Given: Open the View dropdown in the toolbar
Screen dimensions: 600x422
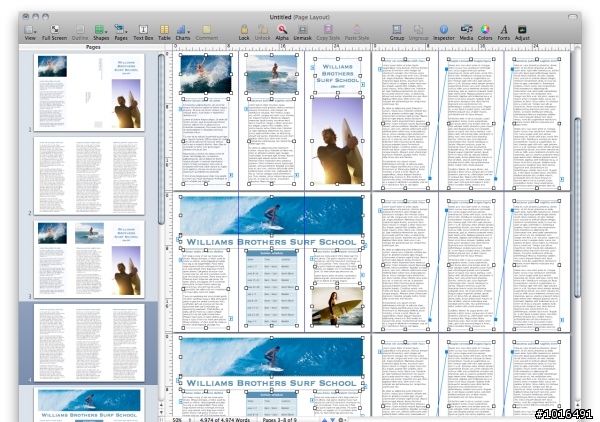Looking at the screenshot, I should pos(30,33).
